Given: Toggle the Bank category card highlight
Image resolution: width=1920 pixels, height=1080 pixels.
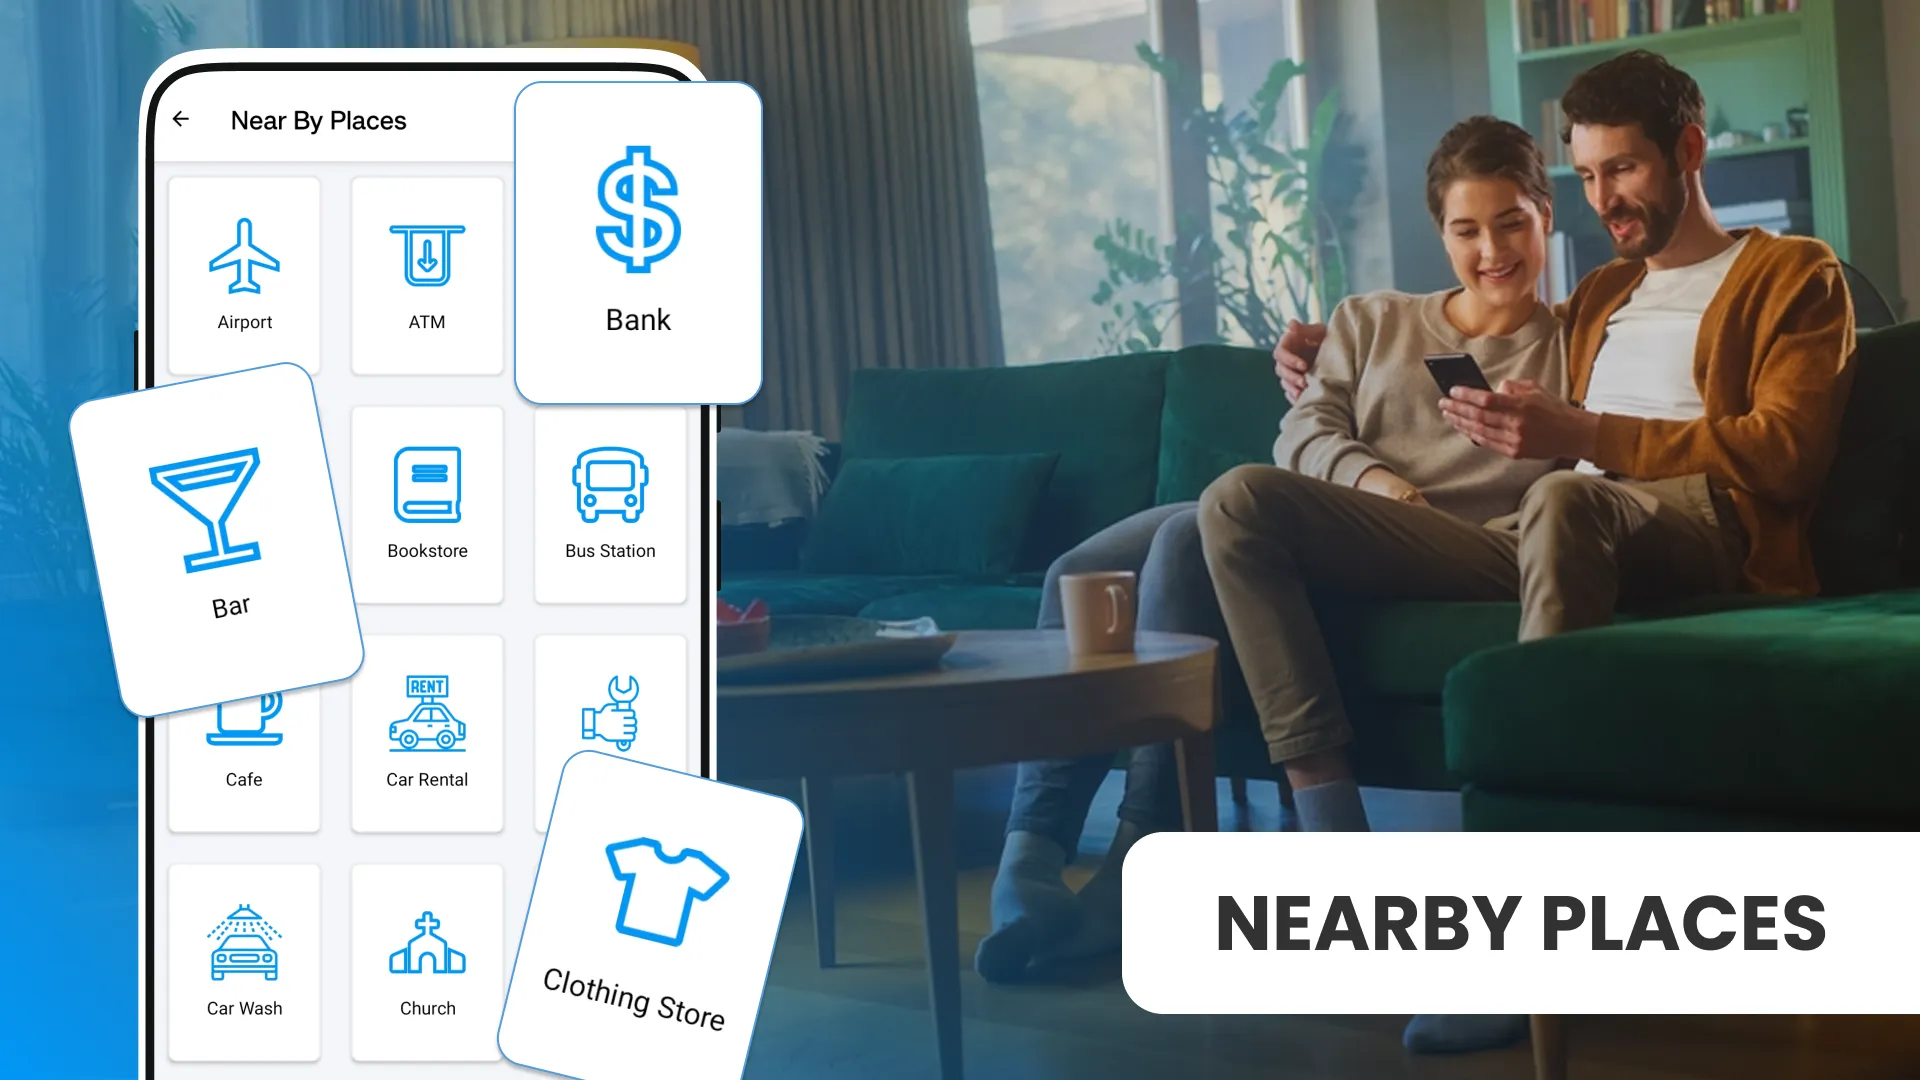Looking at the screenshot, I should 640,237.
